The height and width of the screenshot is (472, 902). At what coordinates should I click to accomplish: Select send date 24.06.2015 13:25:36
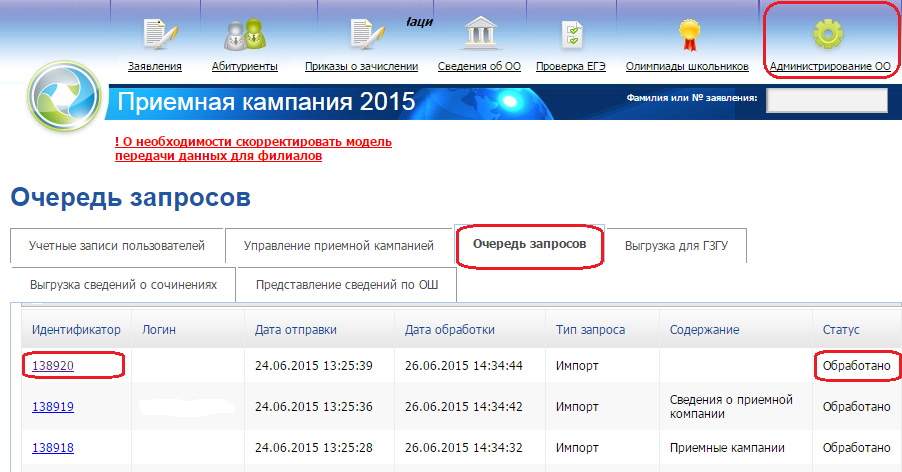pos(314,406)
